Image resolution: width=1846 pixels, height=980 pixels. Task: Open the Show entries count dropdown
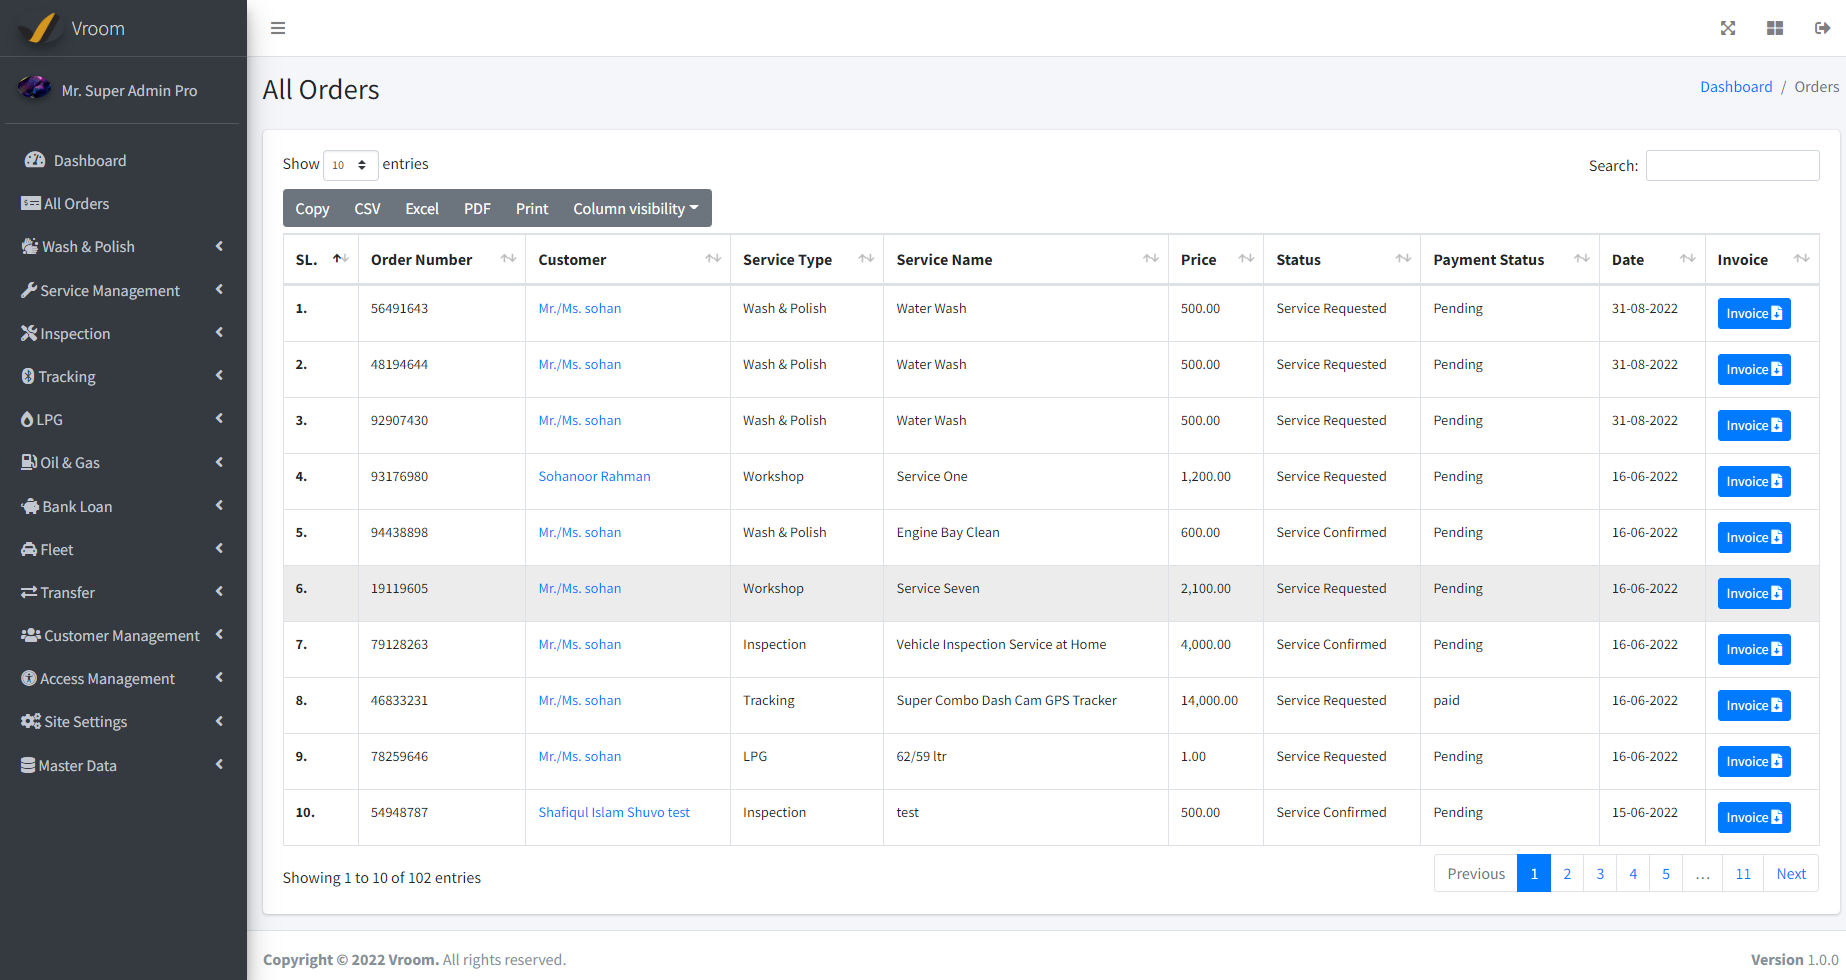tap(350, 165)
